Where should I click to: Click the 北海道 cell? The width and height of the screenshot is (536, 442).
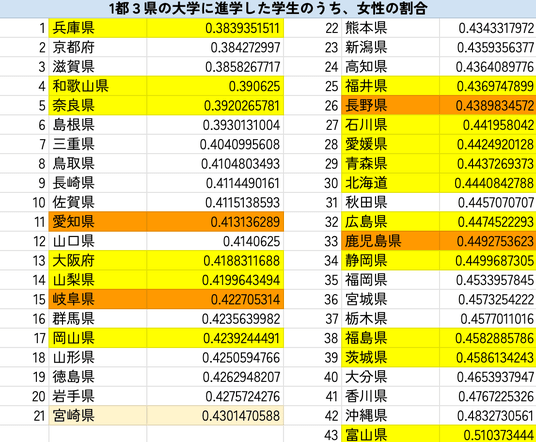[x=390, y=183]
